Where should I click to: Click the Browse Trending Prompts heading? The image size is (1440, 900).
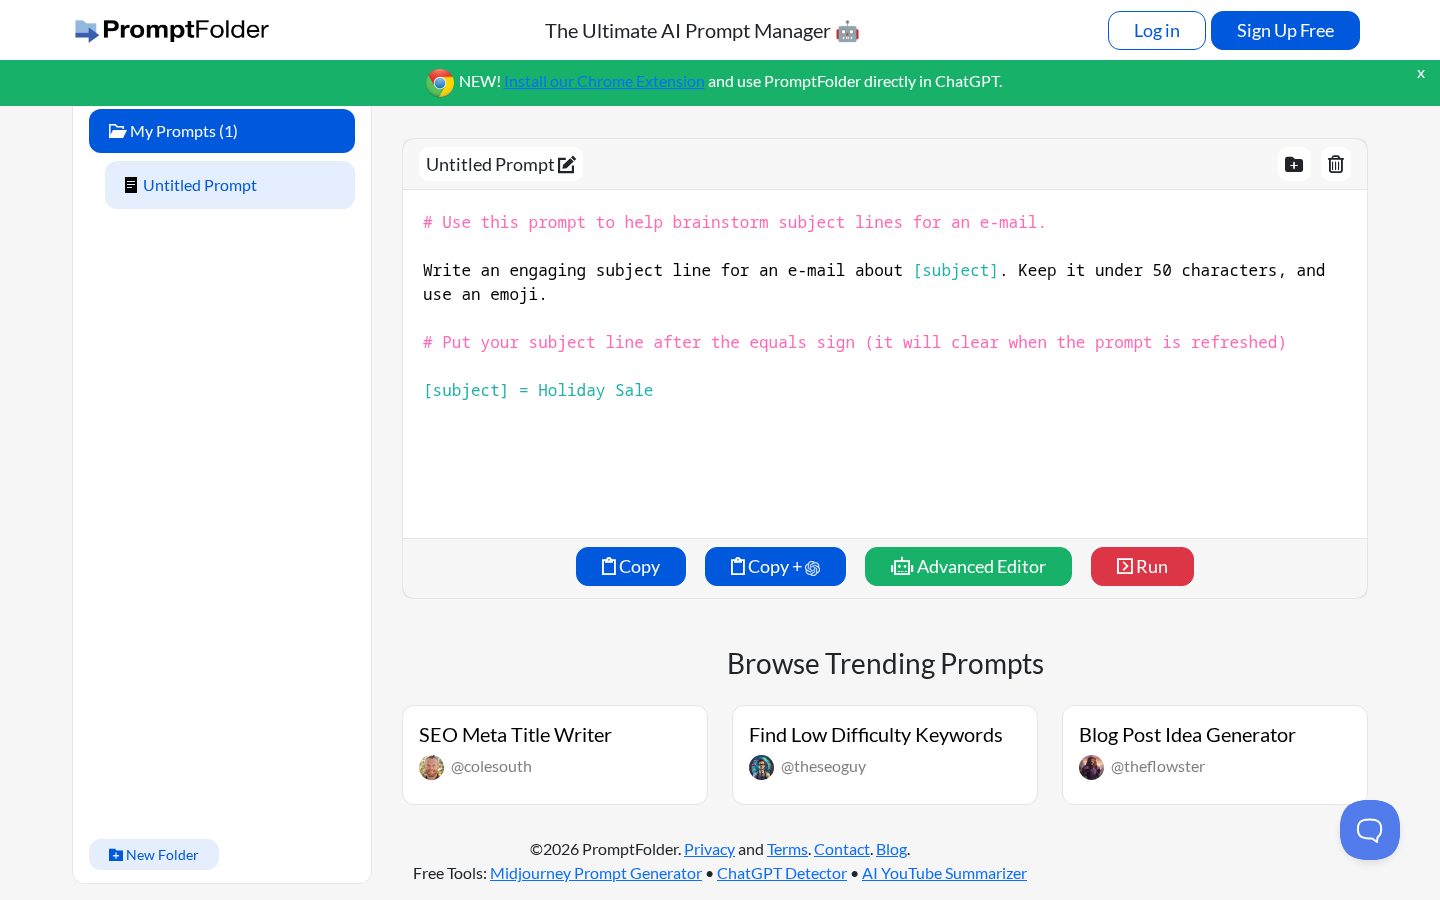coord(885,664)
